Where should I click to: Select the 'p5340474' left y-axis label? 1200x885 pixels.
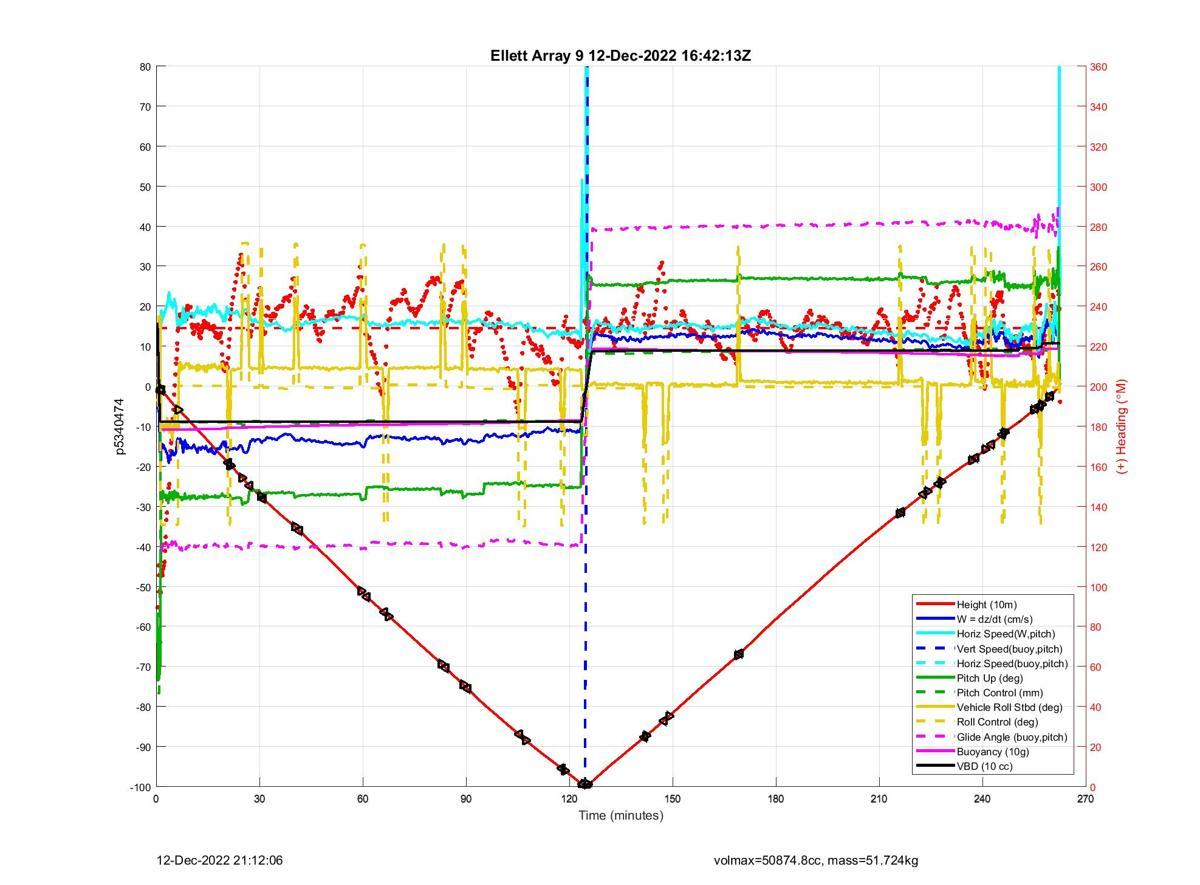coord(118,427)
